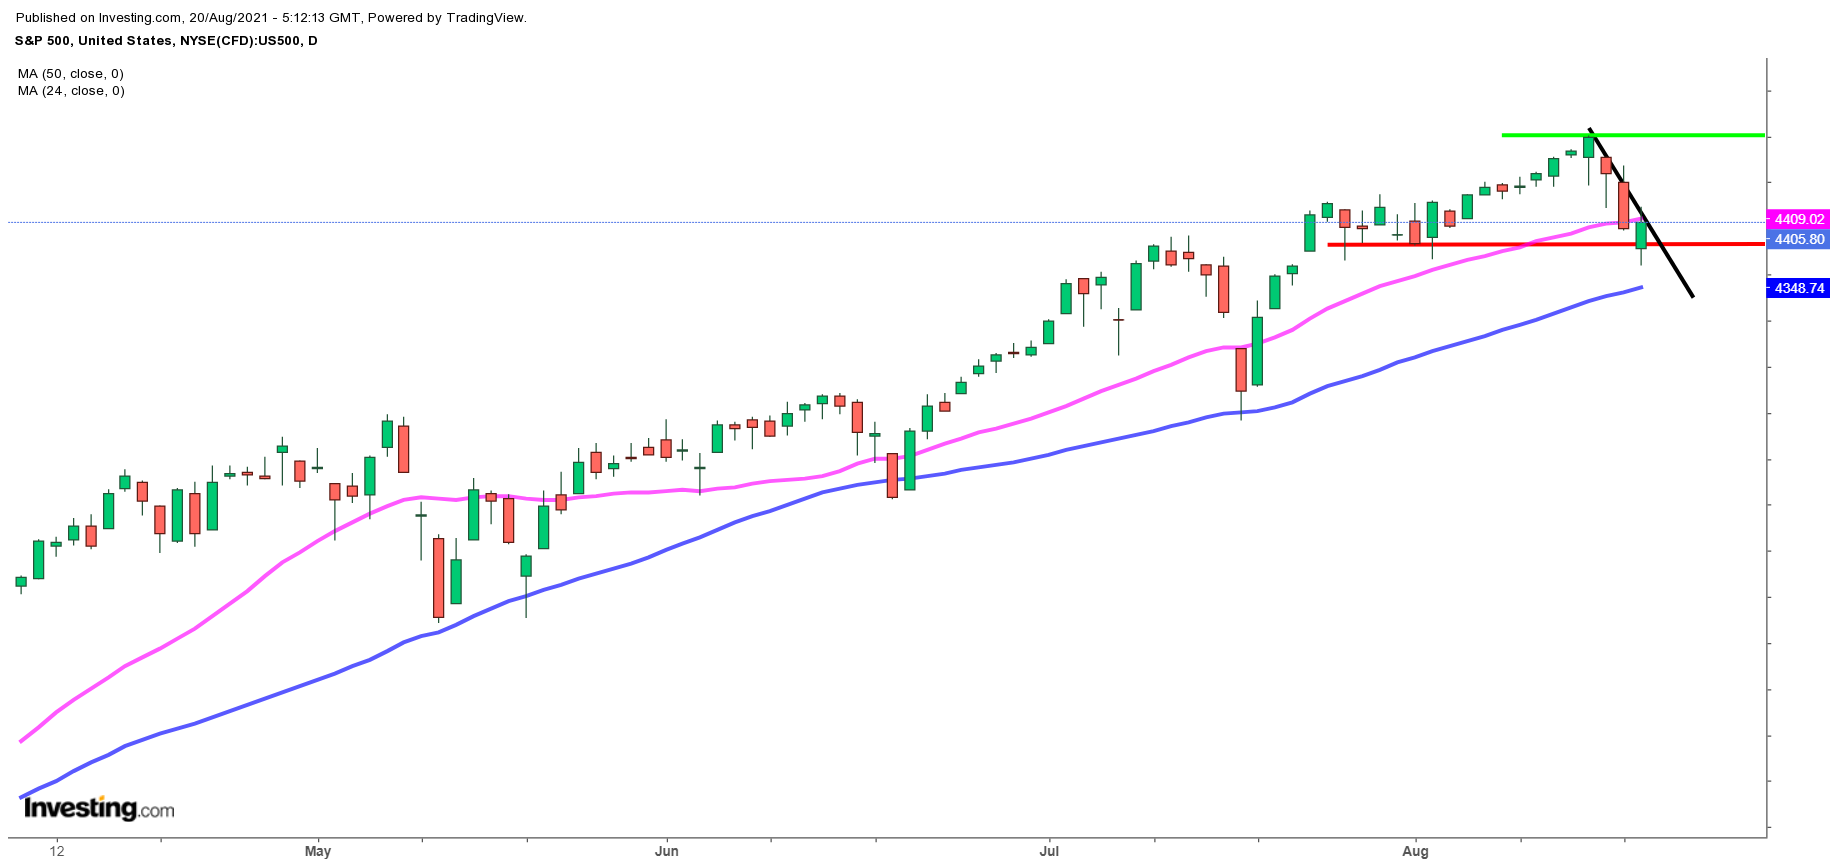Click the magenta 4409.02 price label
1837x866 pixels.
point(1798,219)
